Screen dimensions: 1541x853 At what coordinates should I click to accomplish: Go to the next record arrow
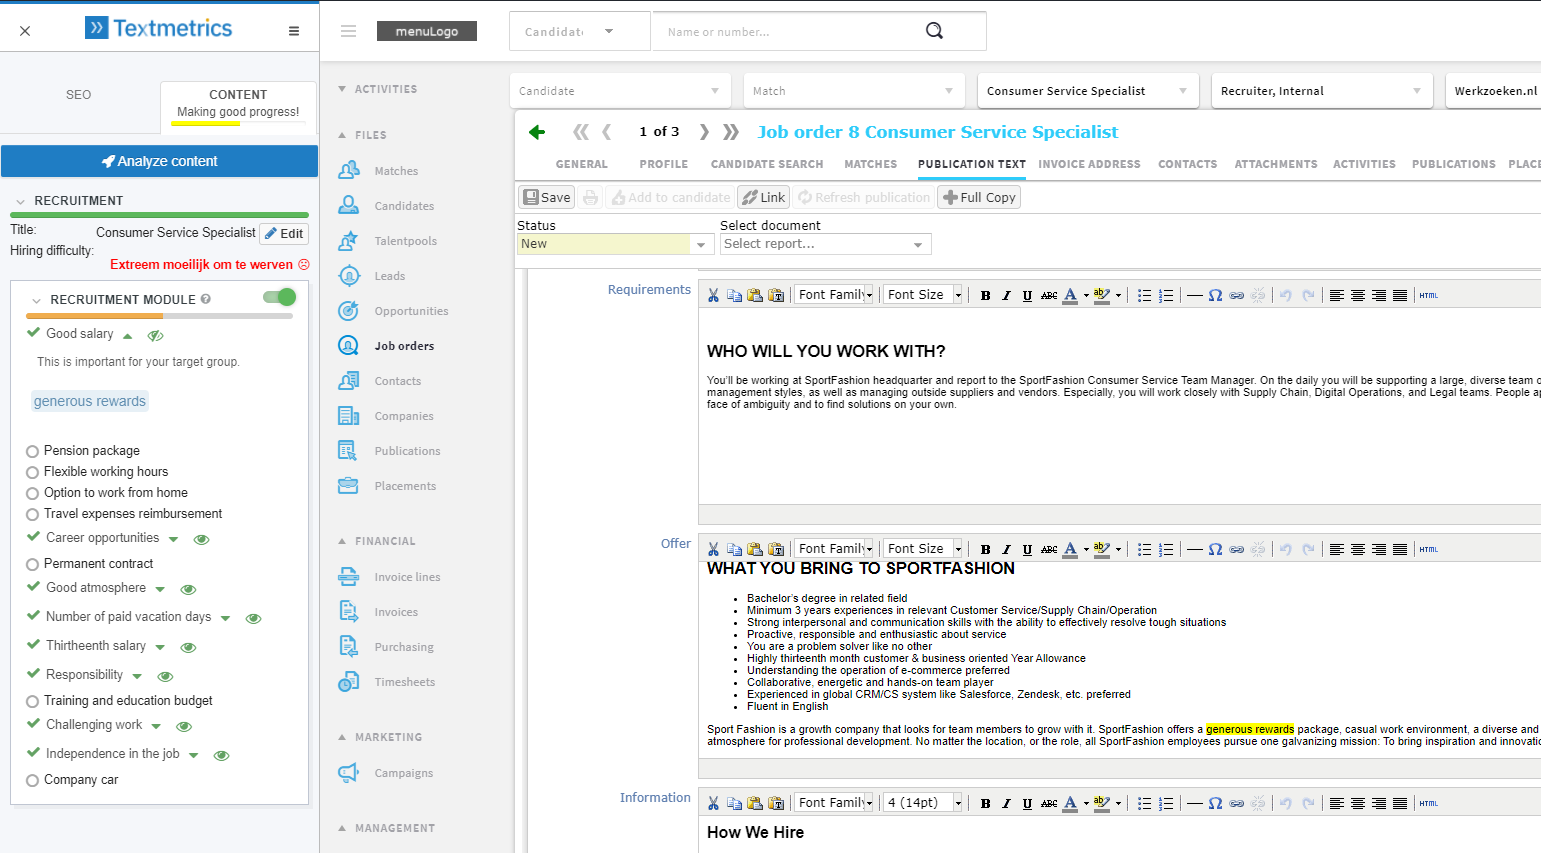[x=704, y=132]
